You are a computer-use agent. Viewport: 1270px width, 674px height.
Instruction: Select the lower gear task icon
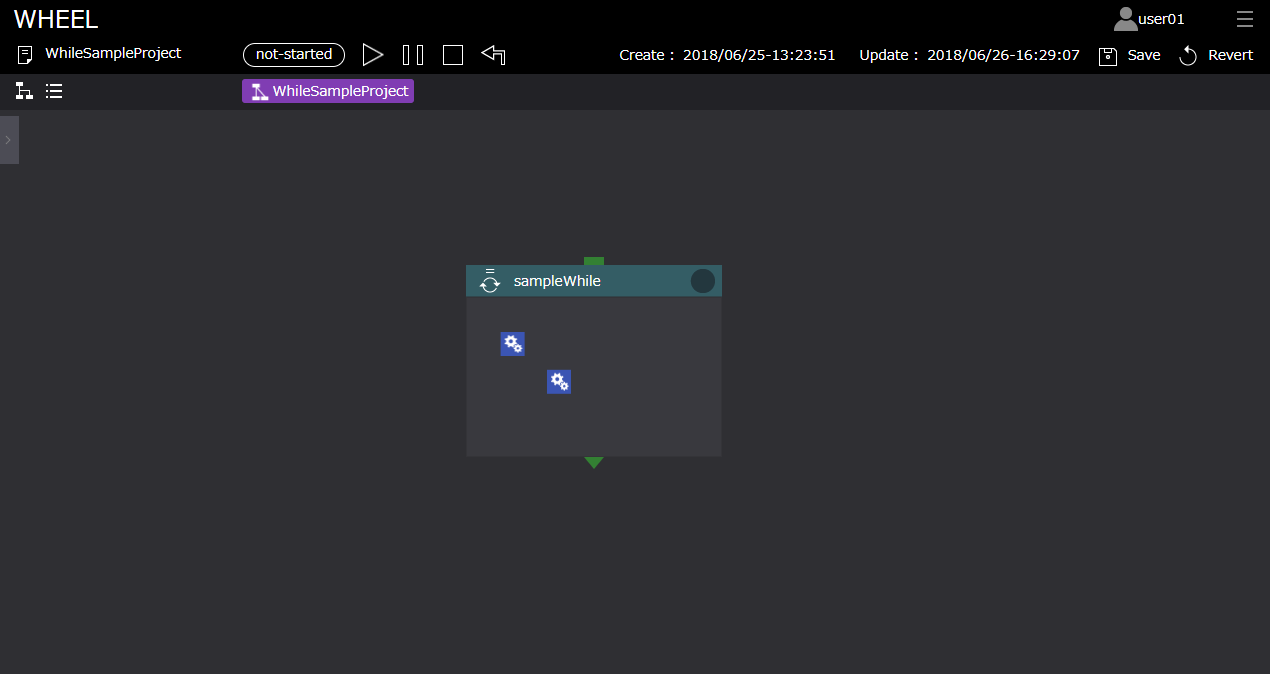559,381
